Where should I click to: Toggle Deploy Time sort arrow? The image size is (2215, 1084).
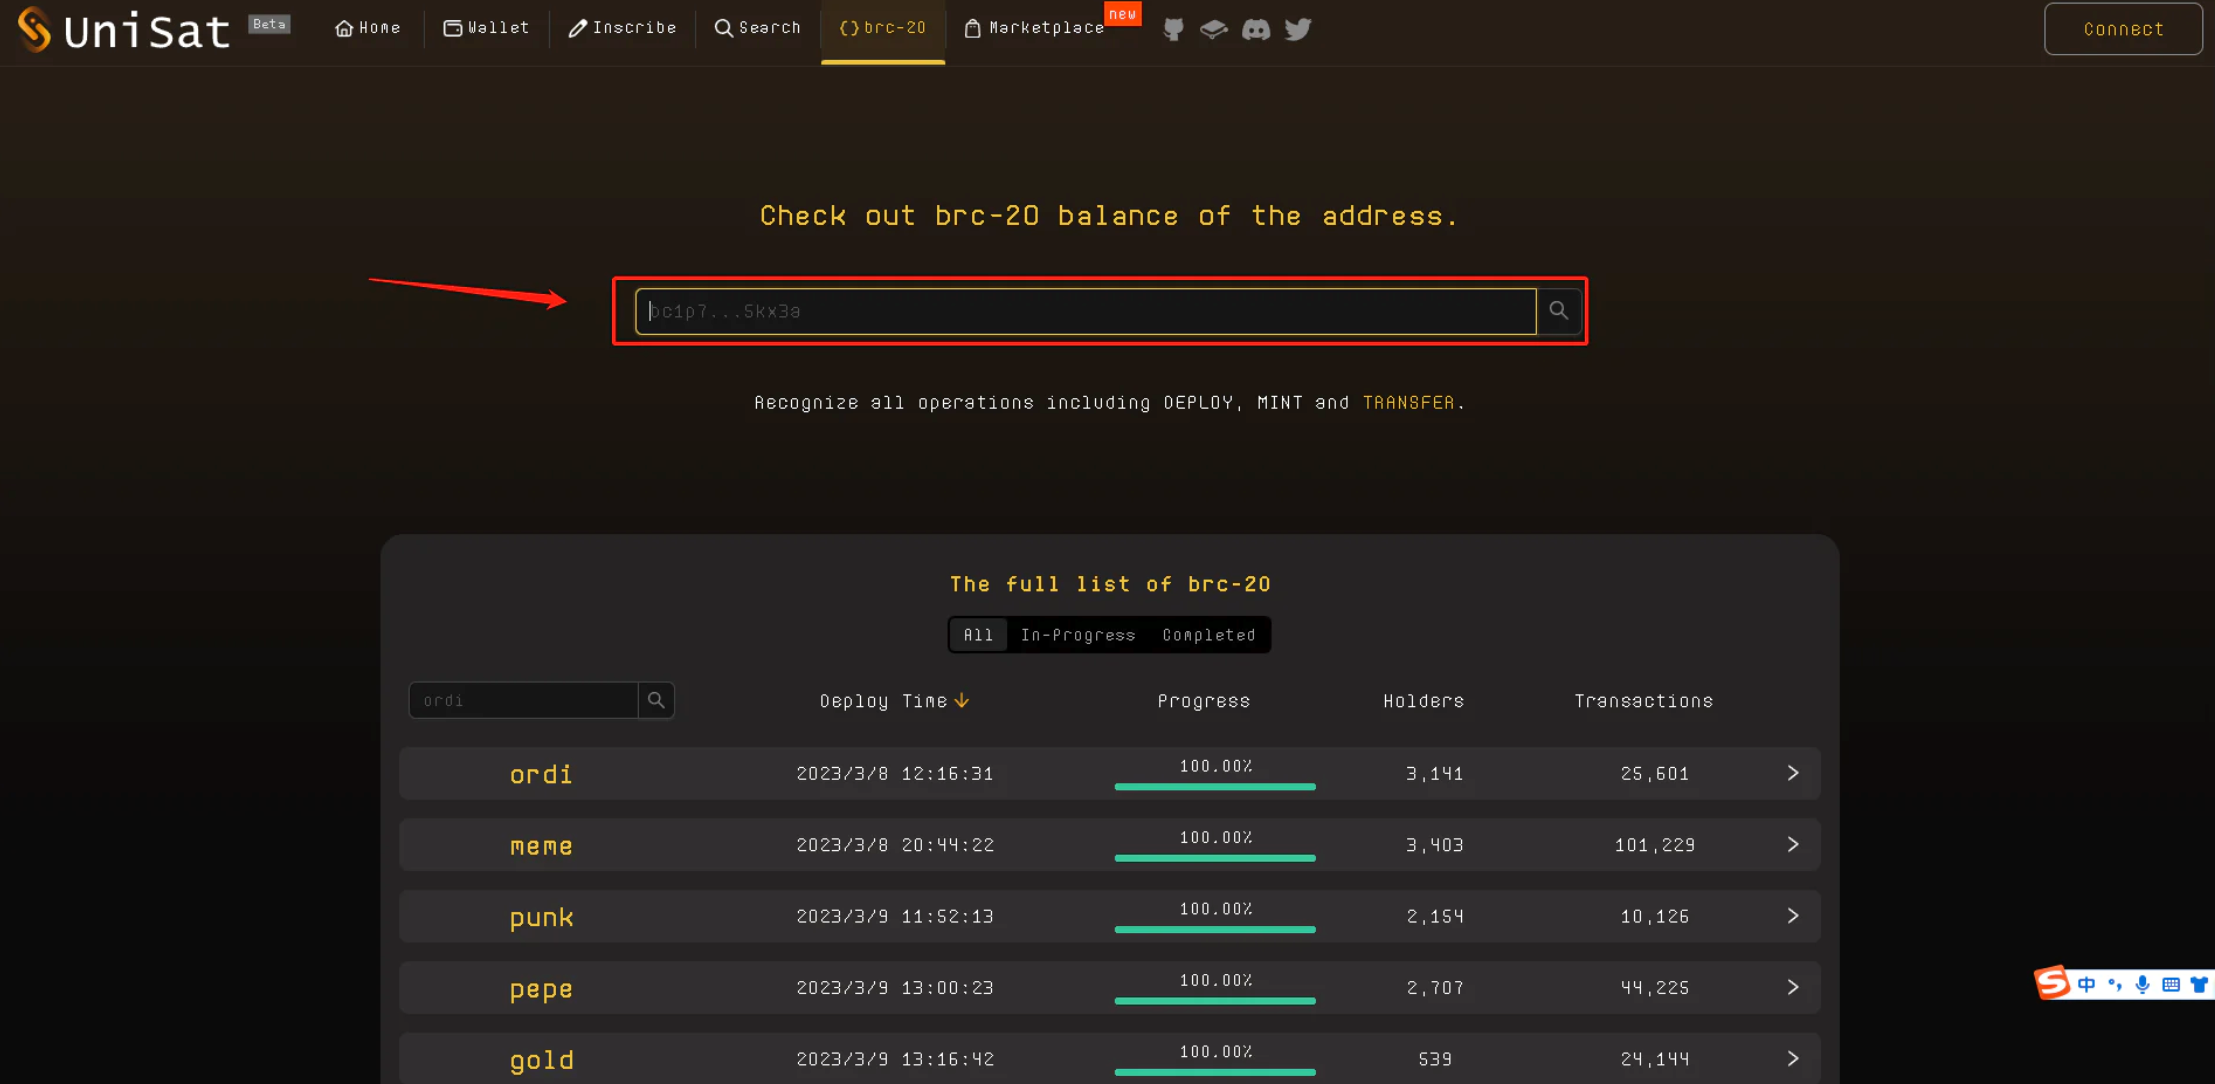[962, 701]
